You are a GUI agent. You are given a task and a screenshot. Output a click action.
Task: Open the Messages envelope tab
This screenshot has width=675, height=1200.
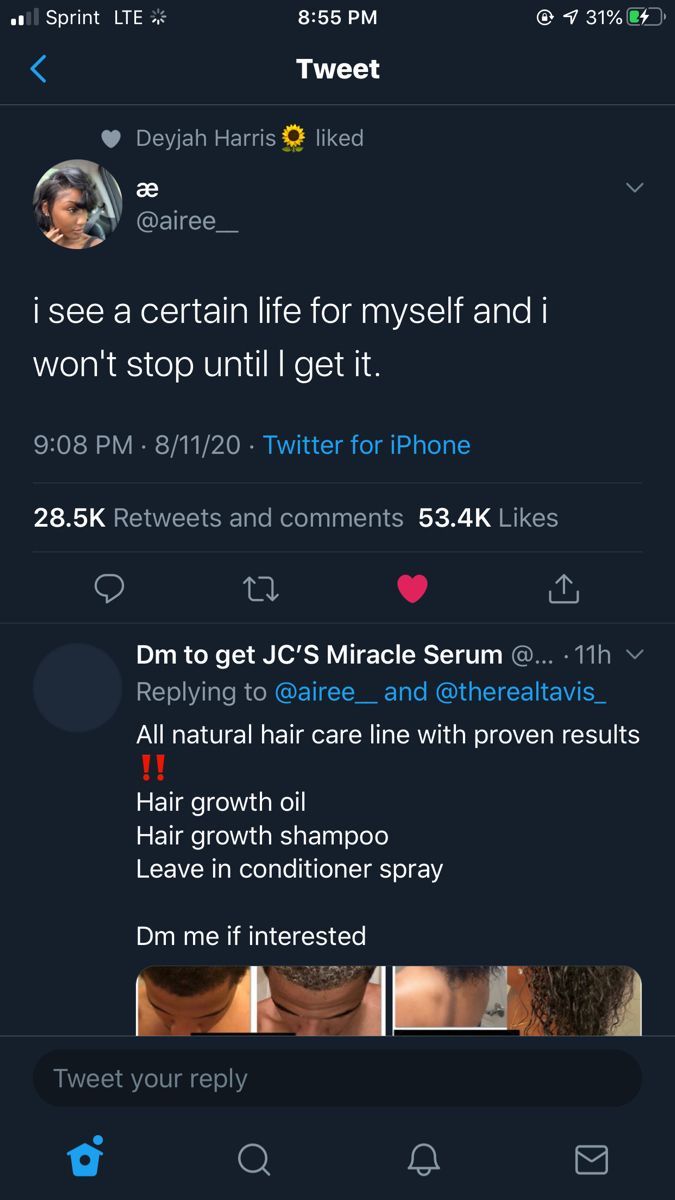[591, 1159]
